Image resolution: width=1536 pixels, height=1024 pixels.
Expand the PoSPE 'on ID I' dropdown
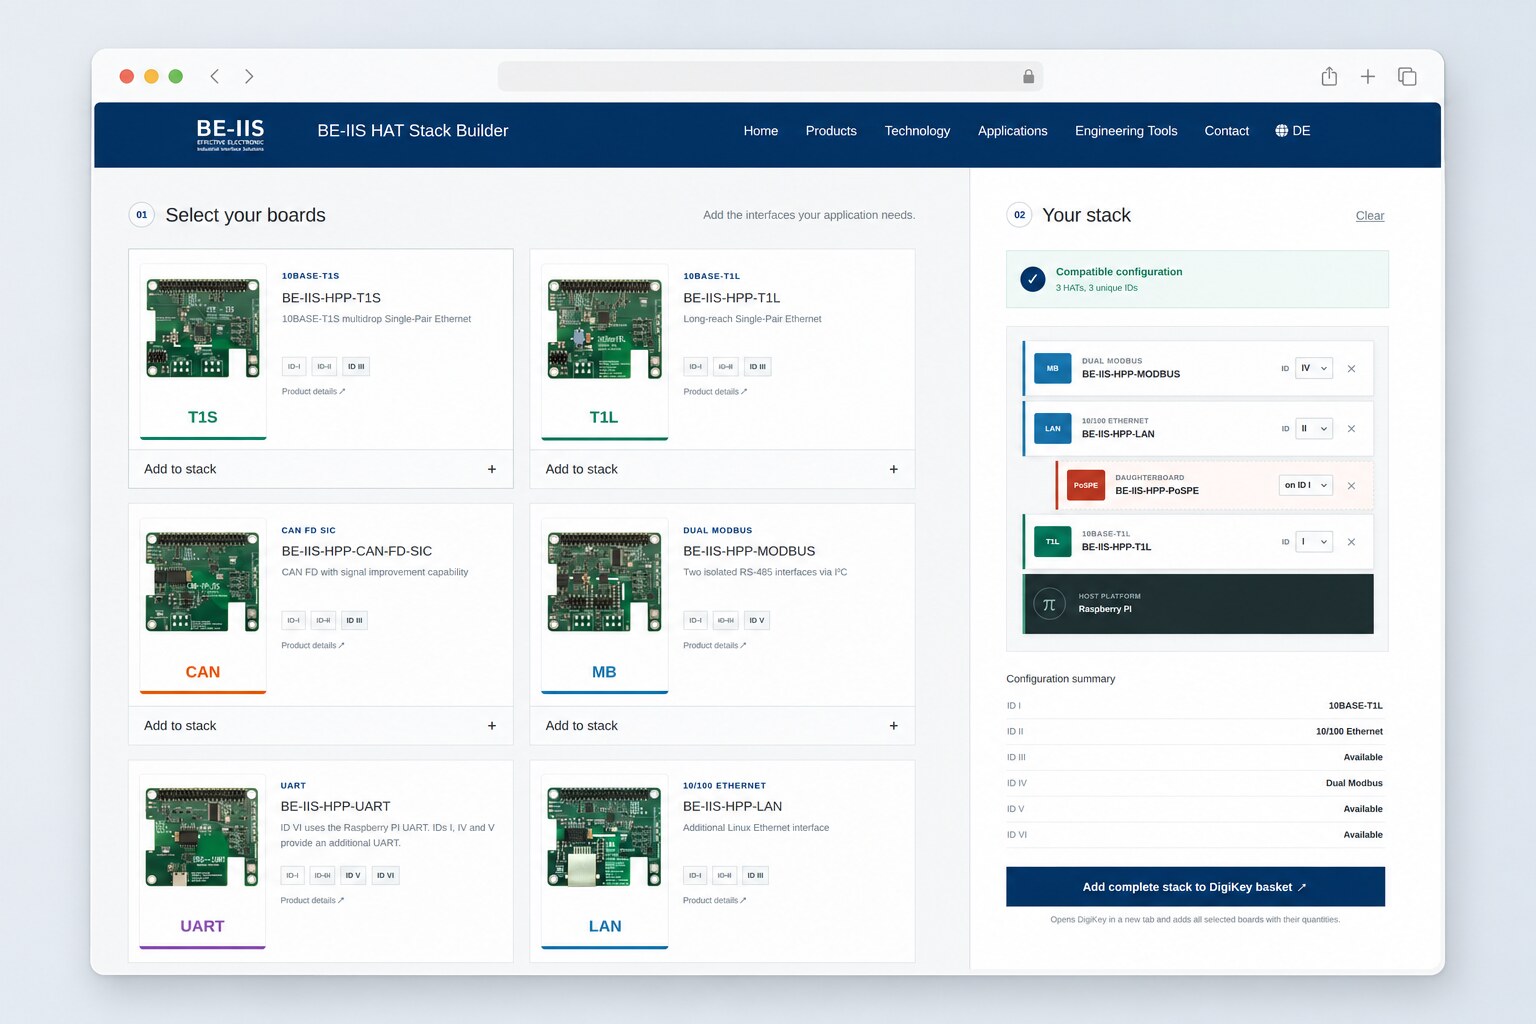pos(1306,485)
